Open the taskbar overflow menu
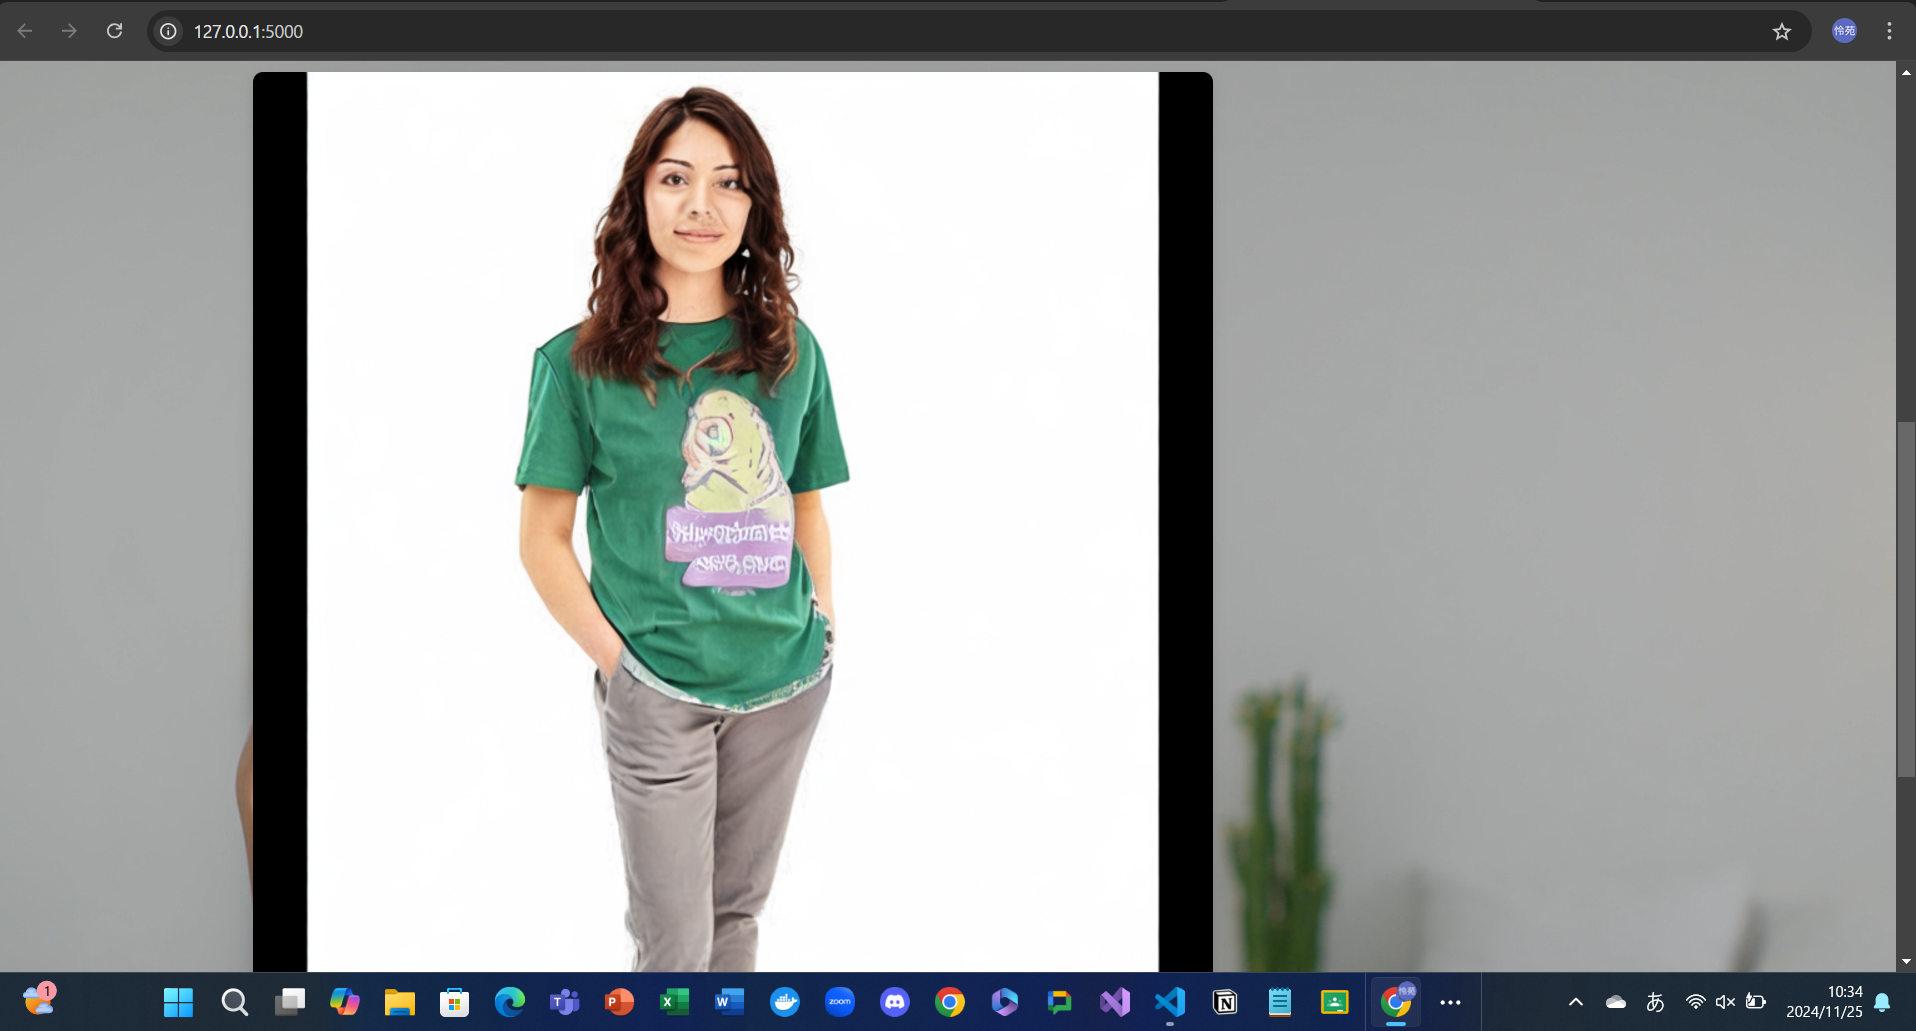 [x=1451, y=1002]
